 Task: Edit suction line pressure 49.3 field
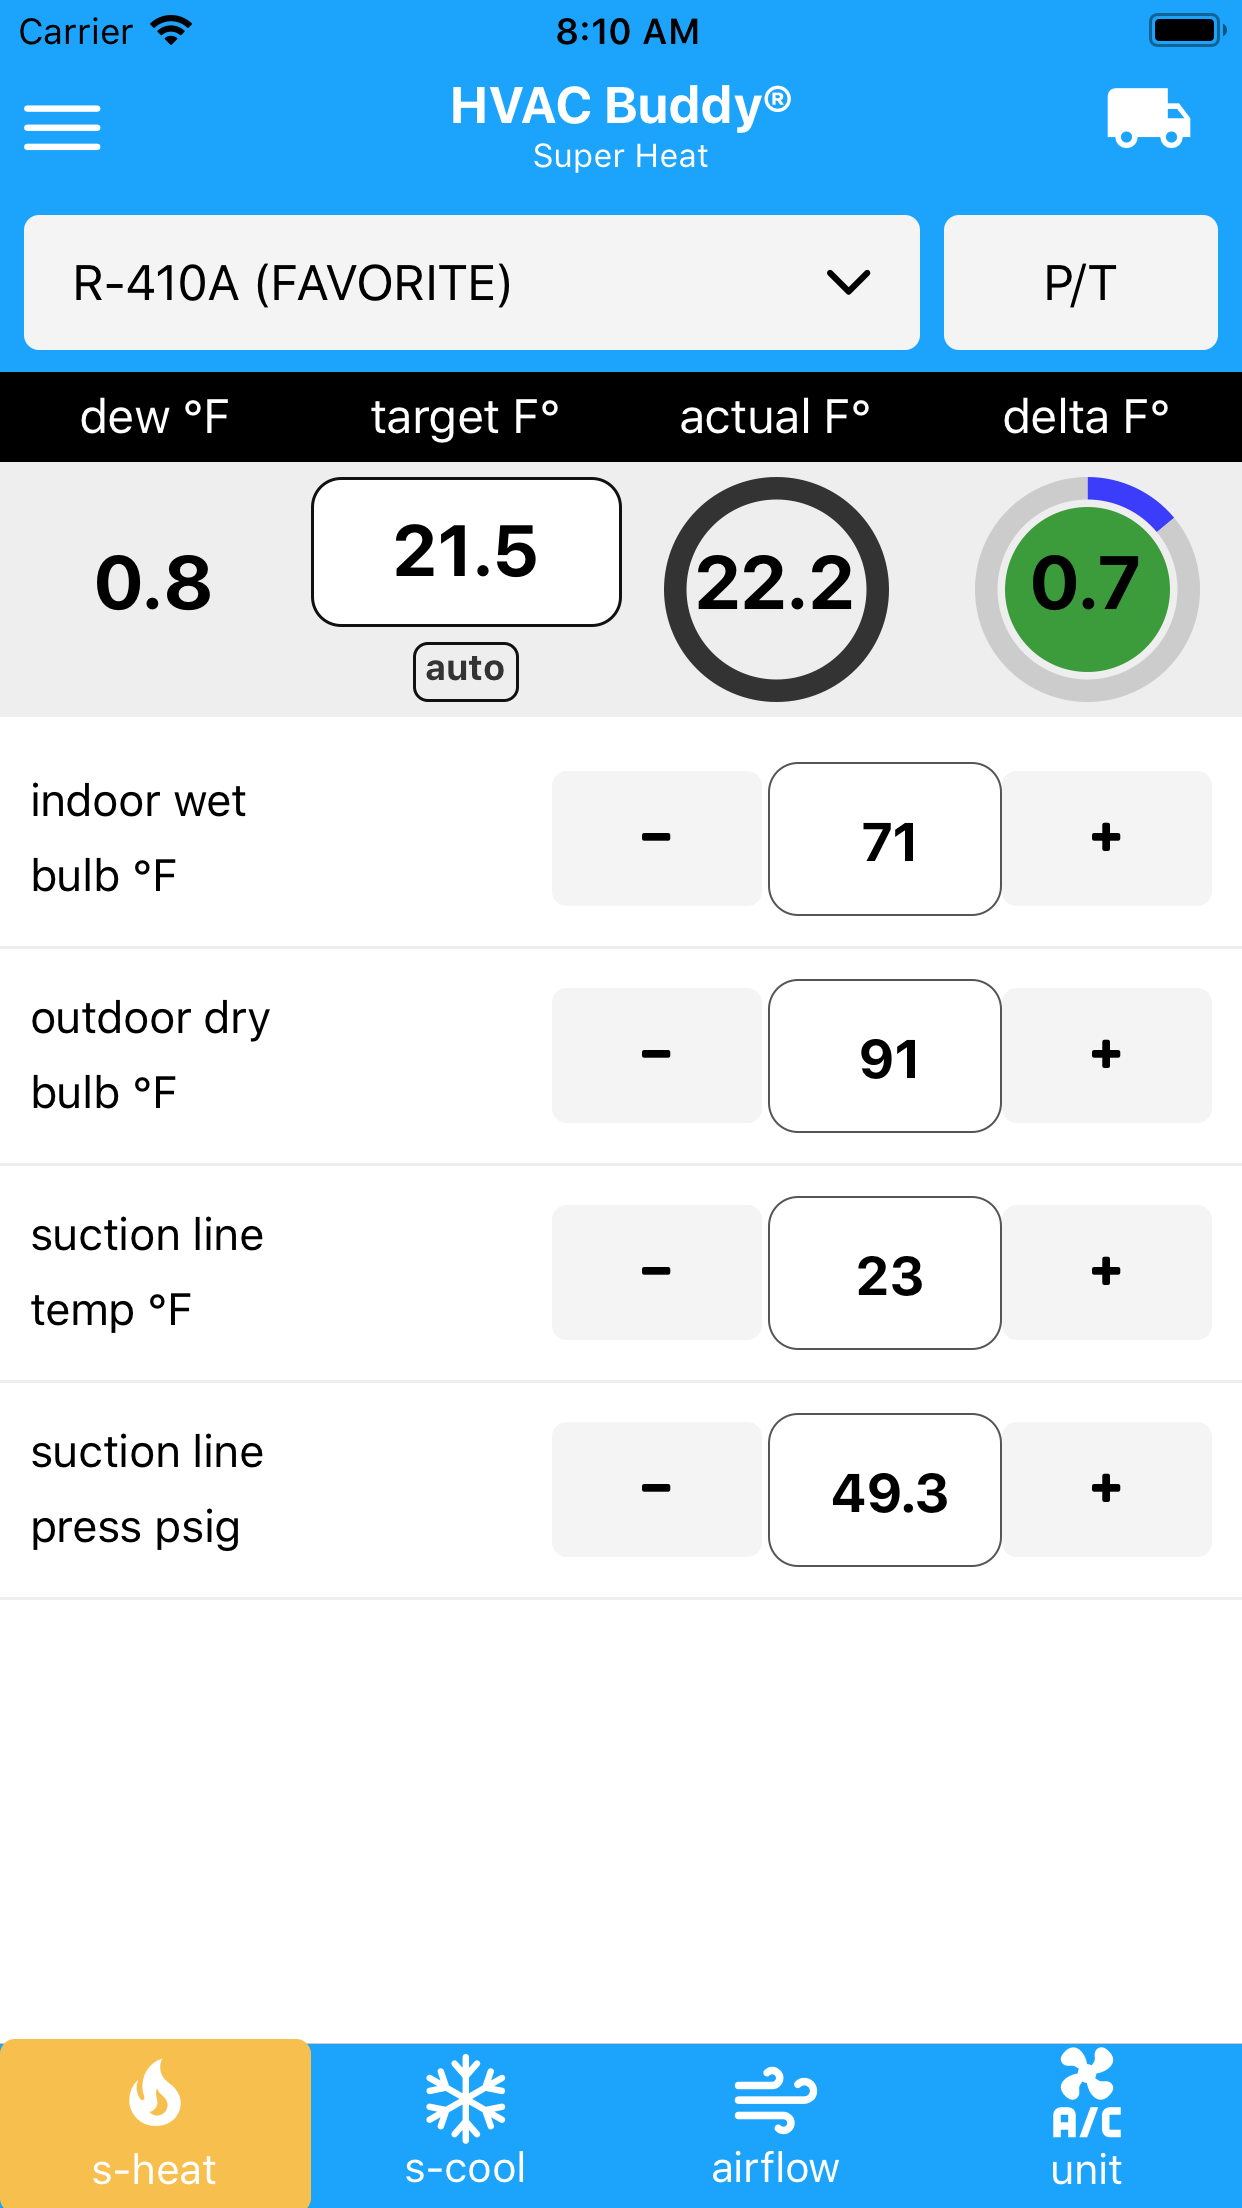[x=885, y=1490]
